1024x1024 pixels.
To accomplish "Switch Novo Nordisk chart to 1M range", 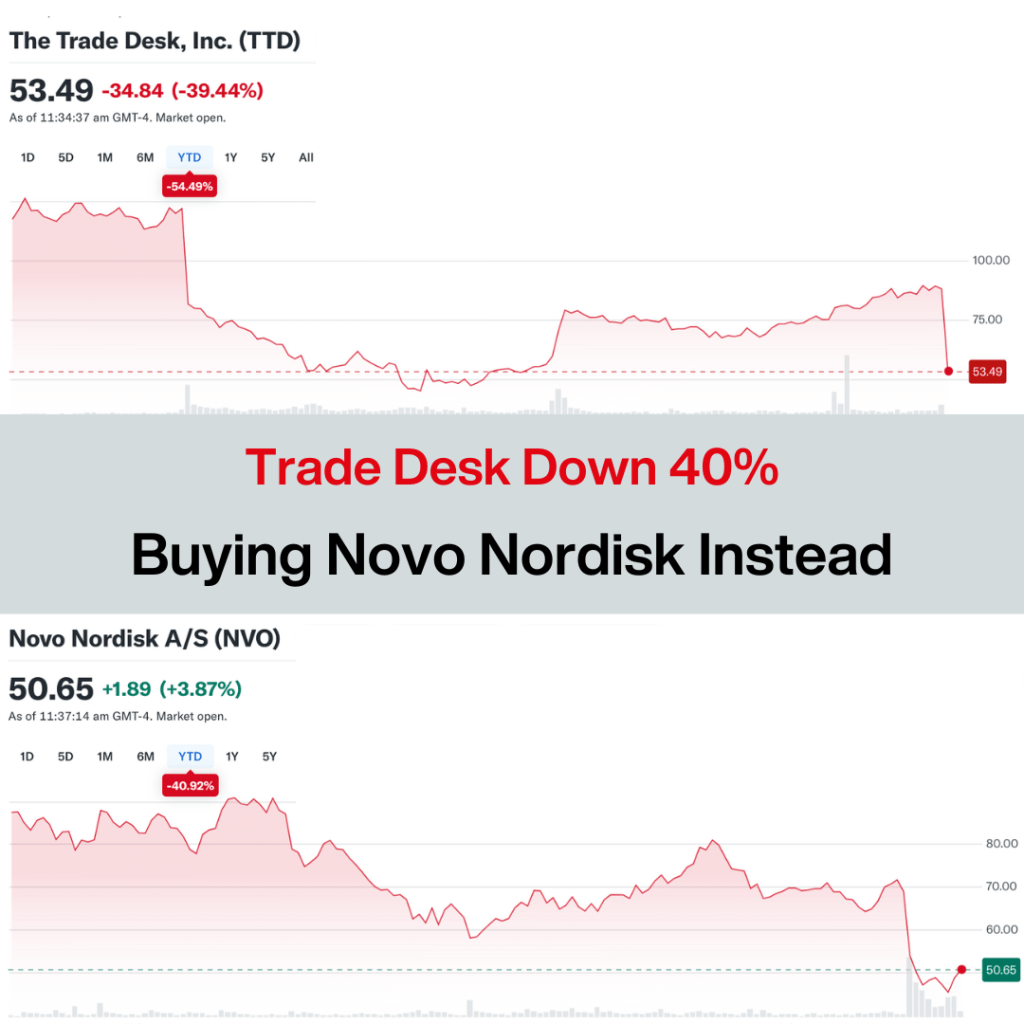I will 104,756.
